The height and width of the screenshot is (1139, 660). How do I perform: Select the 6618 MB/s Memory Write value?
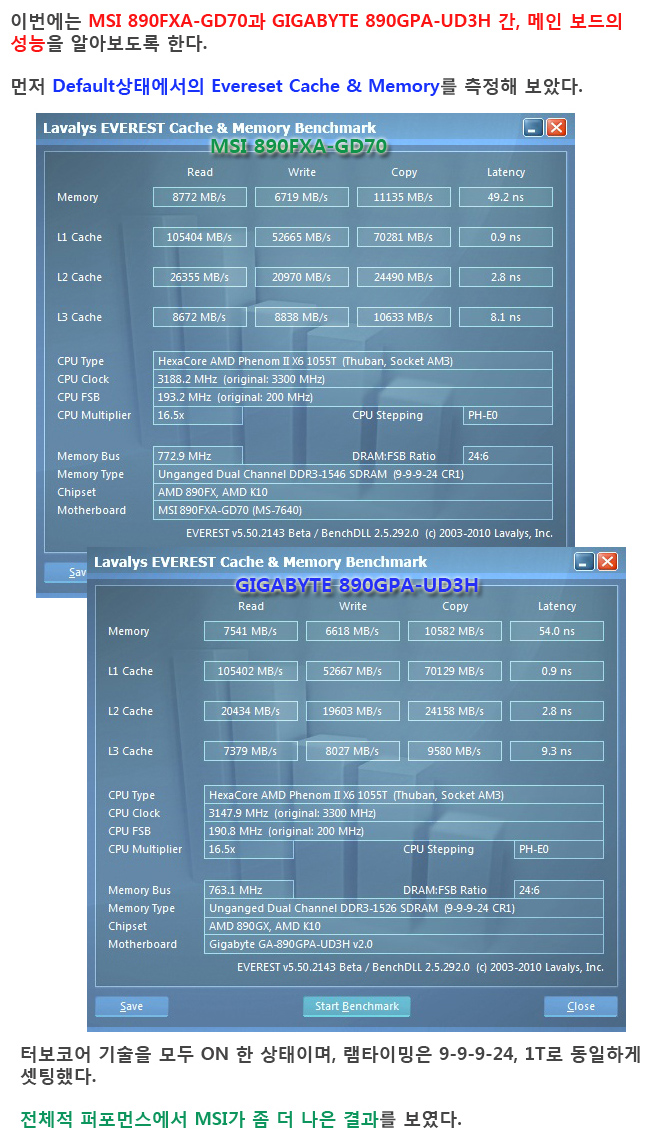pyautogui.click(x=352, y=631)
